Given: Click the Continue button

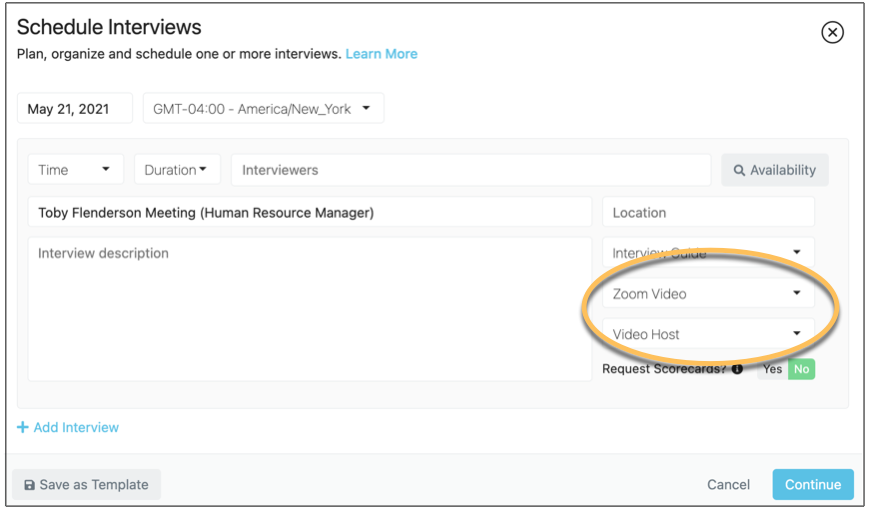Looking at the screenshot, I should coord(813,484).
